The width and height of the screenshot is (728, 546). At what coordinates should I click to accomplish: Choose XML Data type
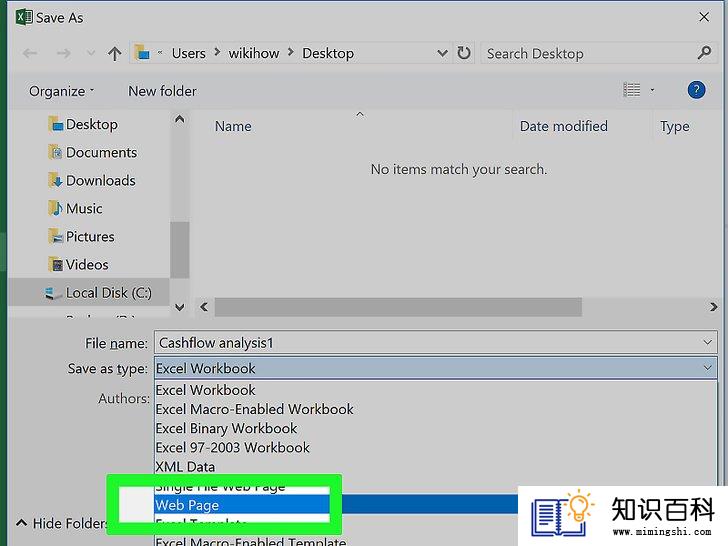pos(436,467)
